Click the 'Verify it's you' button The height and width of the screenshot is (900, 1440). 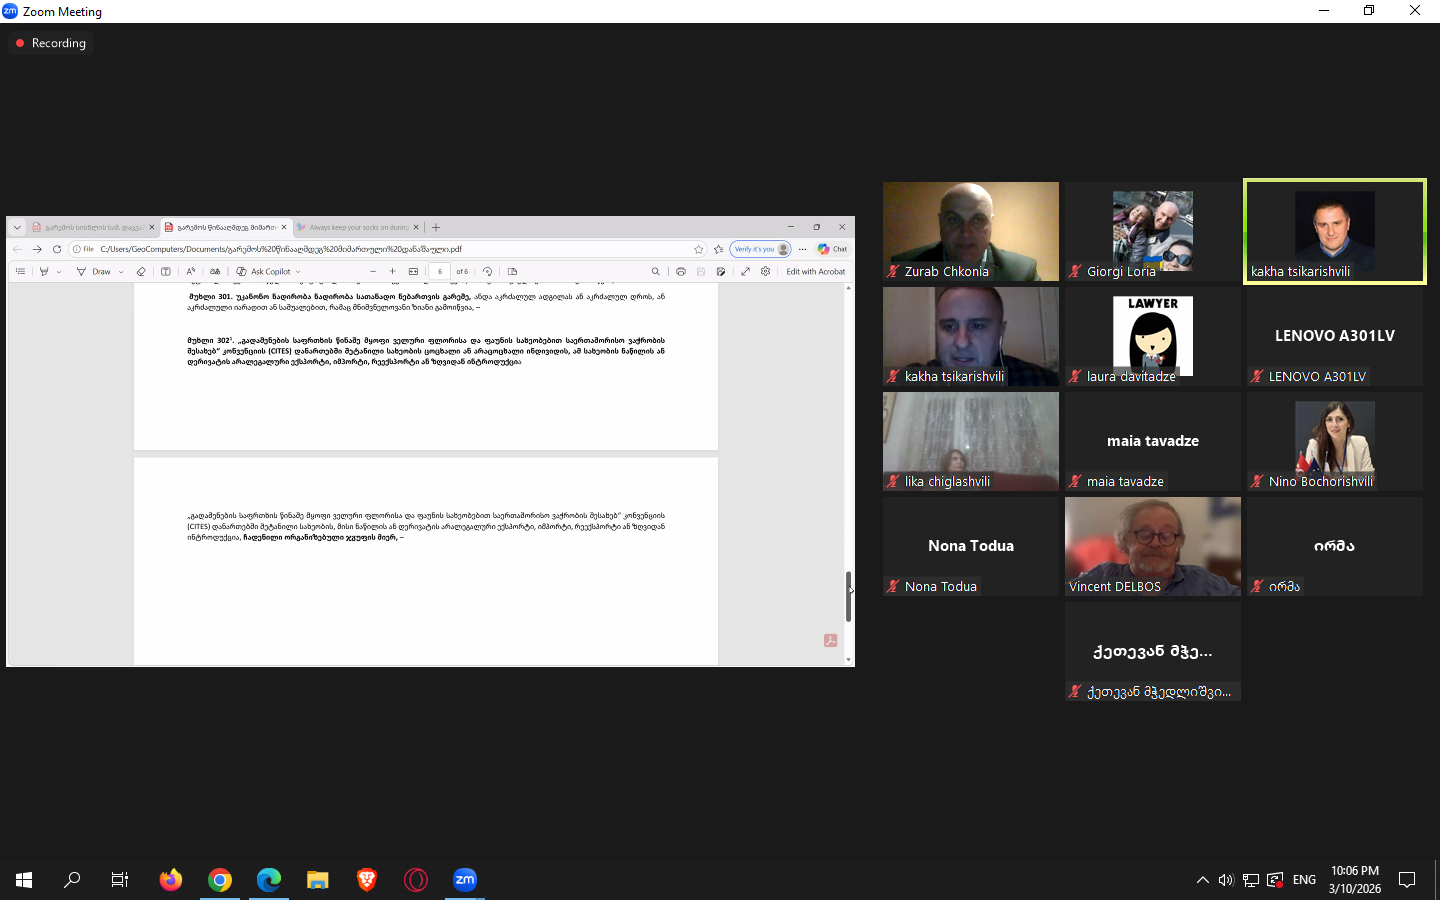tap(759, 249)
